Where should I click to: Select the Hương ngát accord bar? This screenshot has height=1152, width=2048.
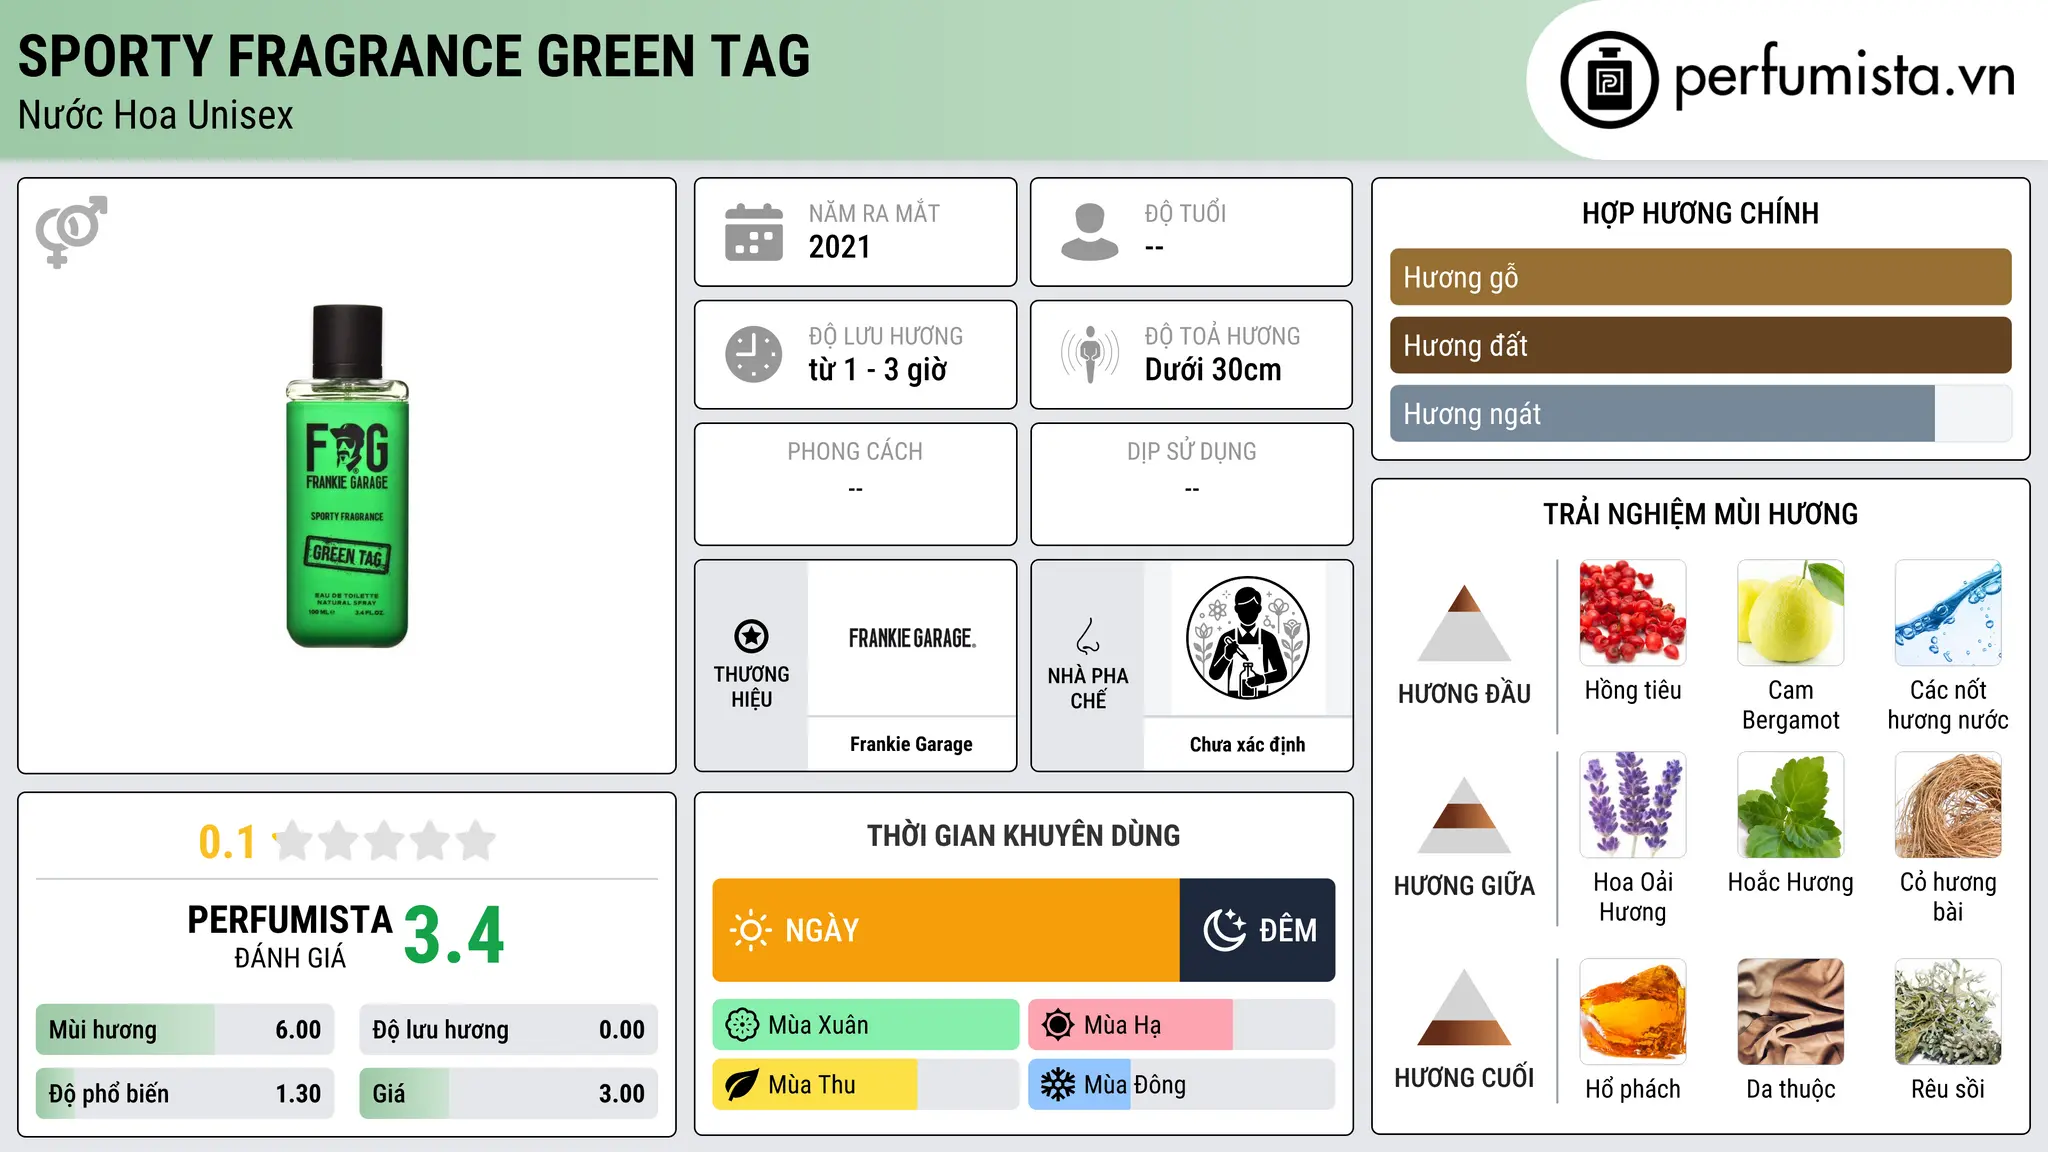1700,413
